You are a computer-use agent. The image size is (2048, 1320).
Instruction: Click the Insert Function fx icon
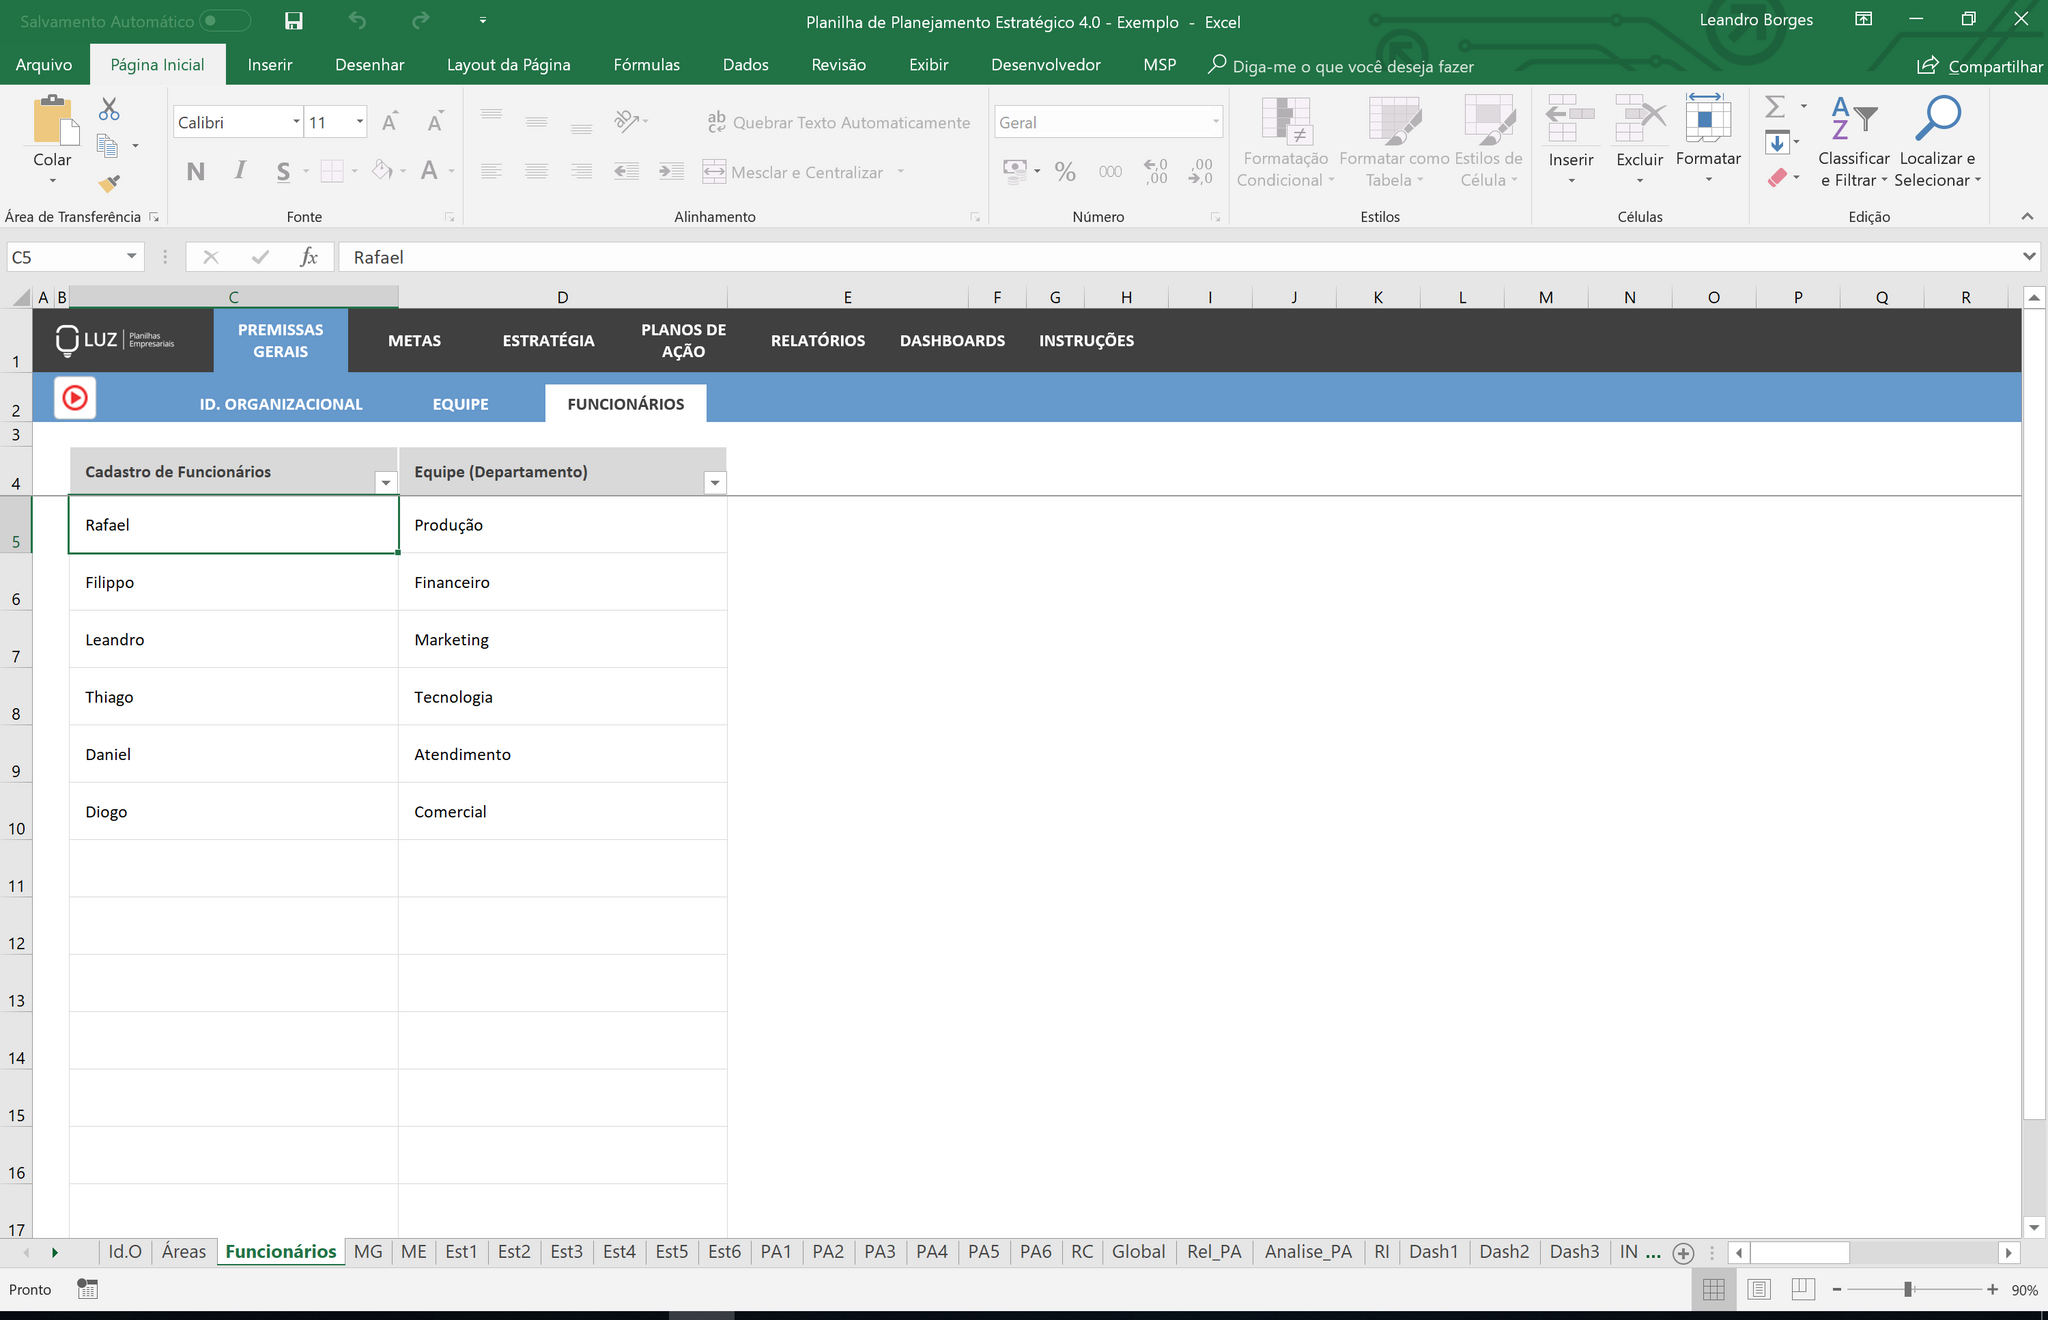309,257
